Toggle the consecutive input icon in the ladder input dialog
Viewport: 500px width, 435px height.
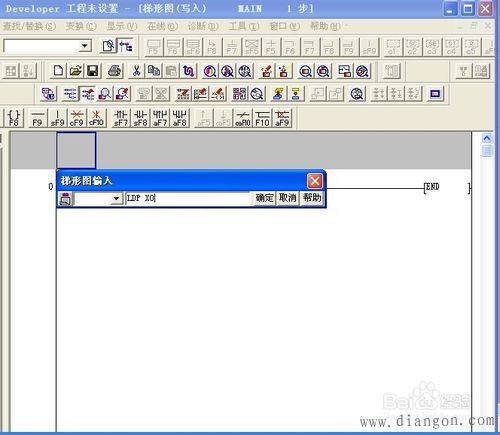point(66,199)
